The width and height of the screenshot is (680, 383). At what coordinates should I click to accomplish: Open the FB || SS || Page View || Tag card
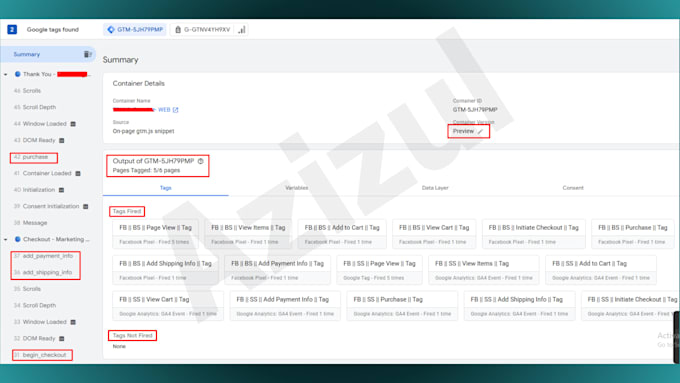point(379,270)
